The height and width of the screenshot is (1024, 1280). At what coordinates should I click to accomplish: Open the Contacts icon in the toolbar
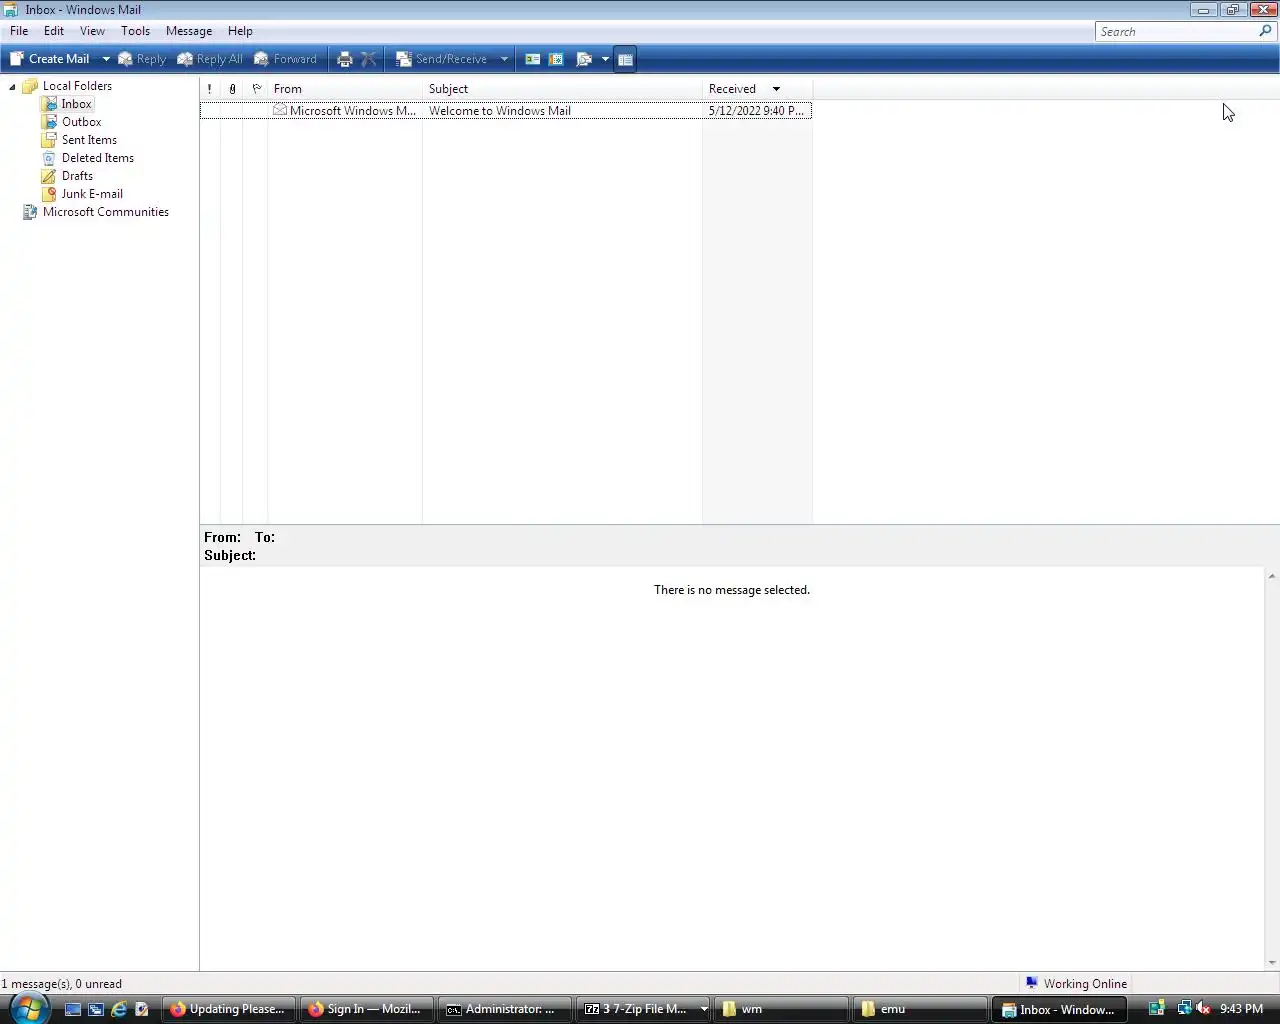coord(533,59)
